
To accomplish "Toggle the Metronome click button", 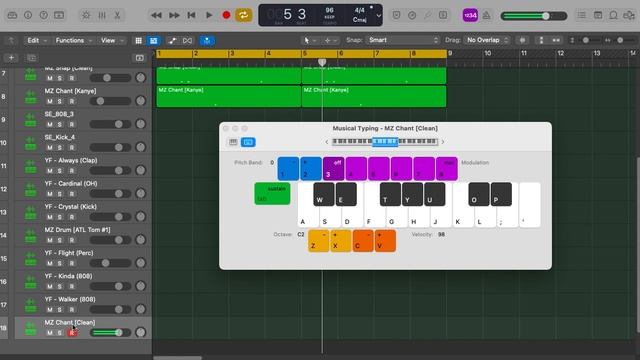I will tap(487, 16).
